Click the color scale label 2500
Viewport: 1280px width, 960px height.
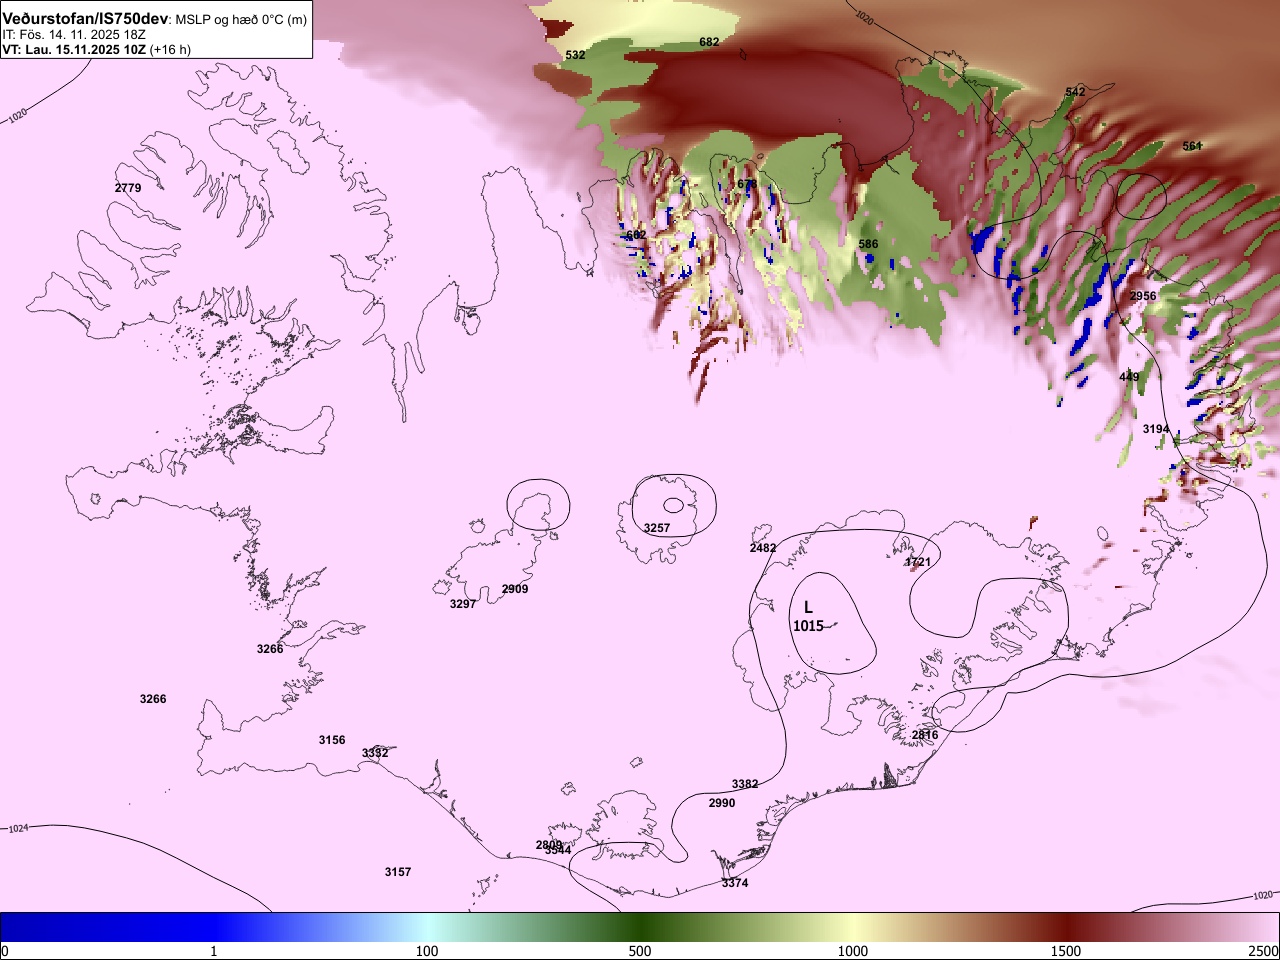(x=1263, y=951)
